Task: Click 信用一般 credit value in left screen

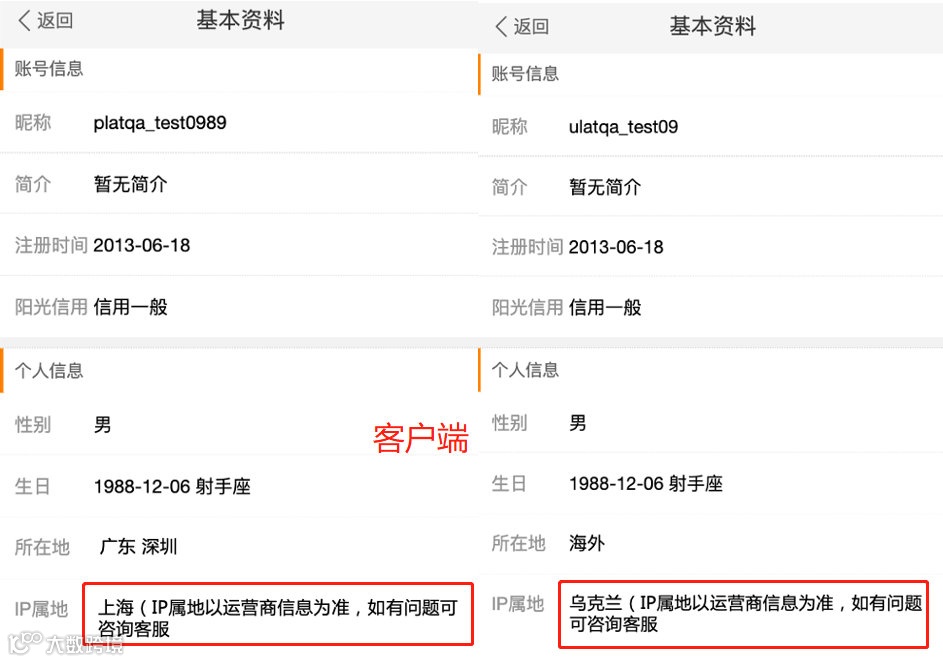Action: click(x=131, y=307)
